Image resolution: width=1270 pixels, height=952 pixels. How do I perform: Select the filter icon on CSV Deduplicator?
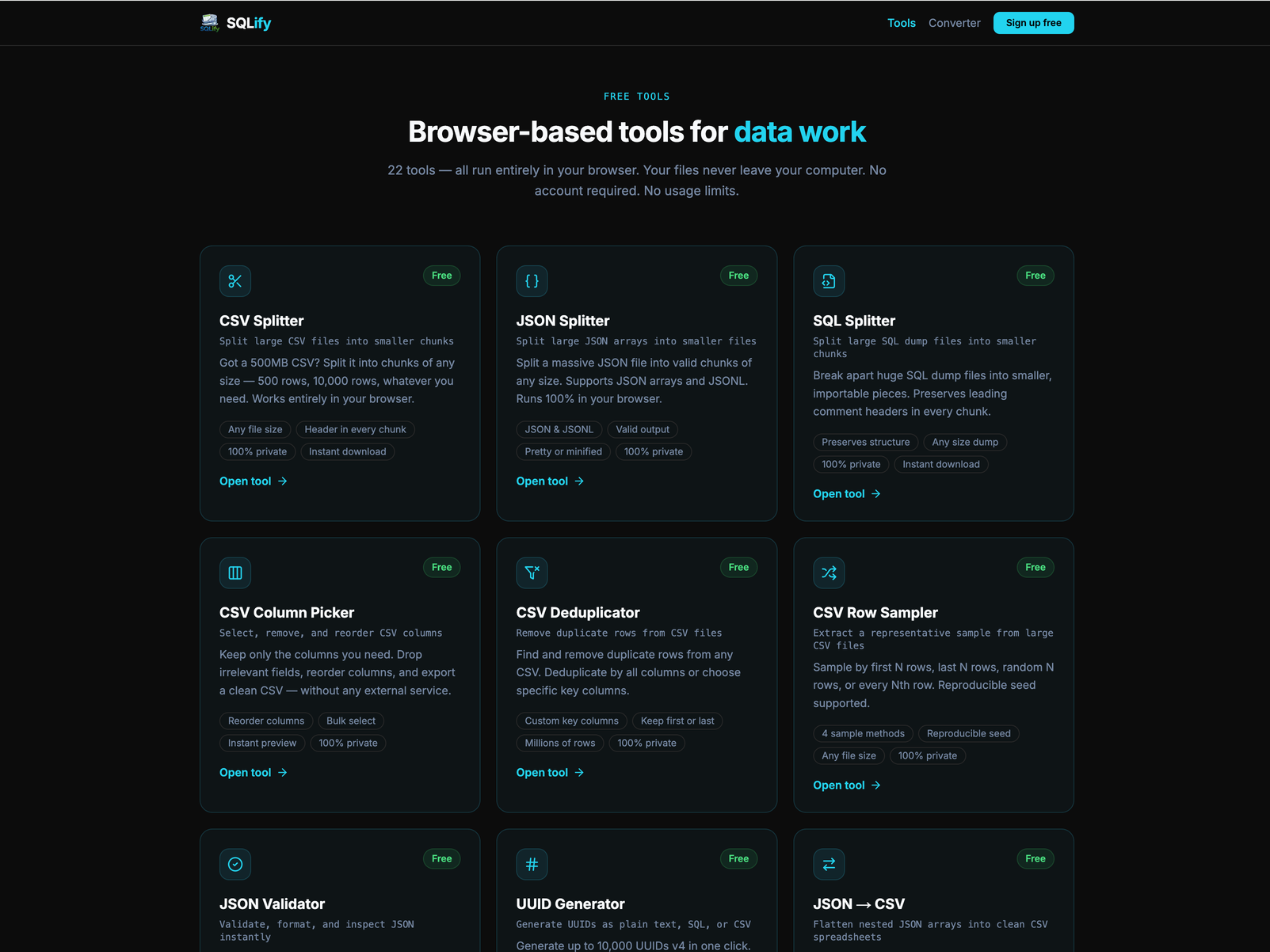click(532, 573)
